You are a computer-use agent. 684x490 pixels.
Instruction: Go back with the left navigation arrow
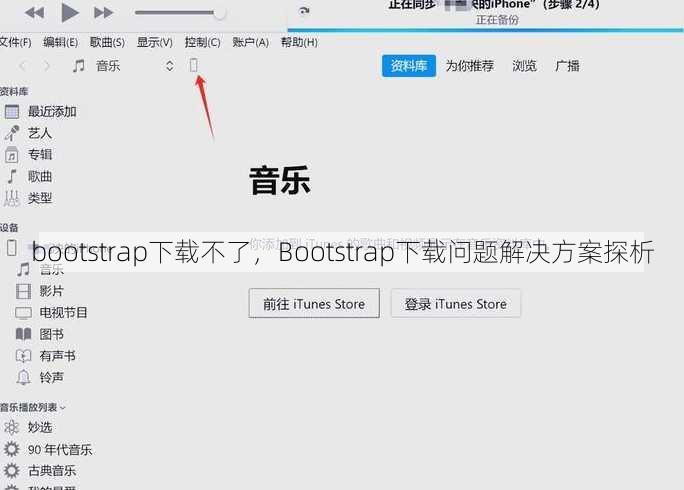[x=23, y=66]
